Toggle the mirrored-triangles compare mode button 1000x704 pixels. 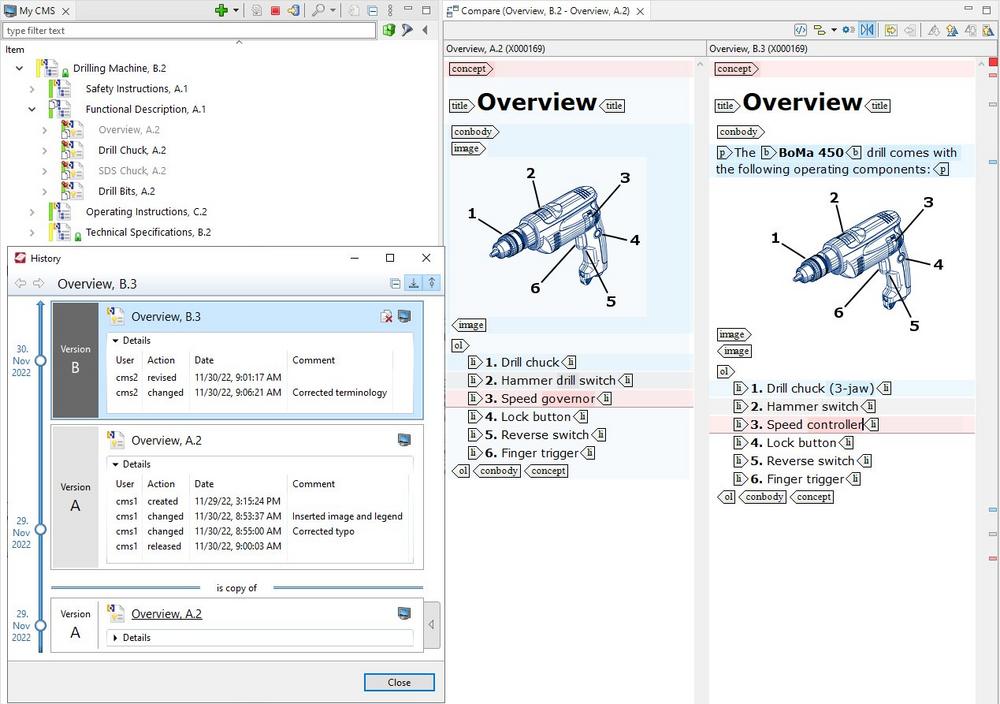[x=867, y=30]
